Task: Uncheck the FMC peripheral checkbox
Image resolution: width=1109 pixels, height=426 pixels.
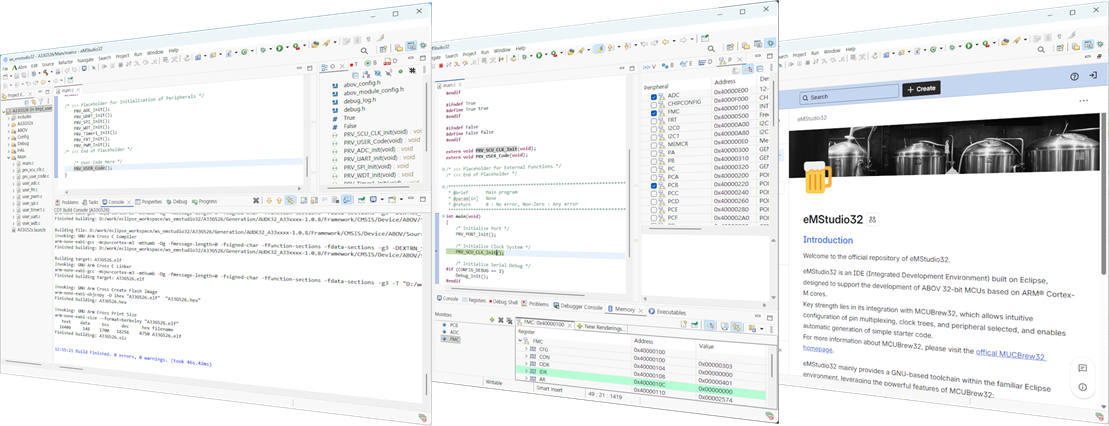Action: coord(654,114)
